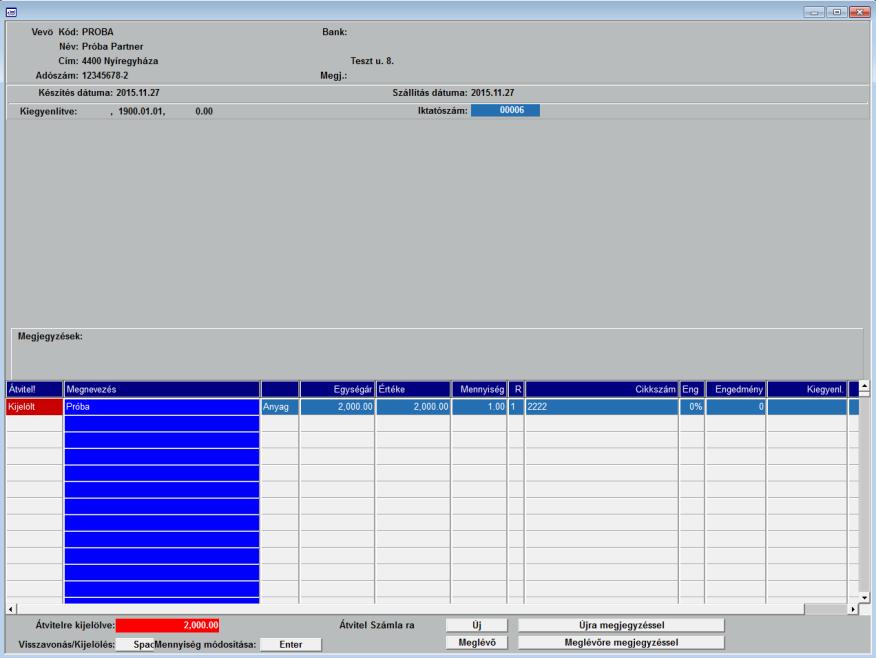Click Meglévőre megjegyzéssel button
The height and width of the screenshot is (658, 876).
coord(621,643)
